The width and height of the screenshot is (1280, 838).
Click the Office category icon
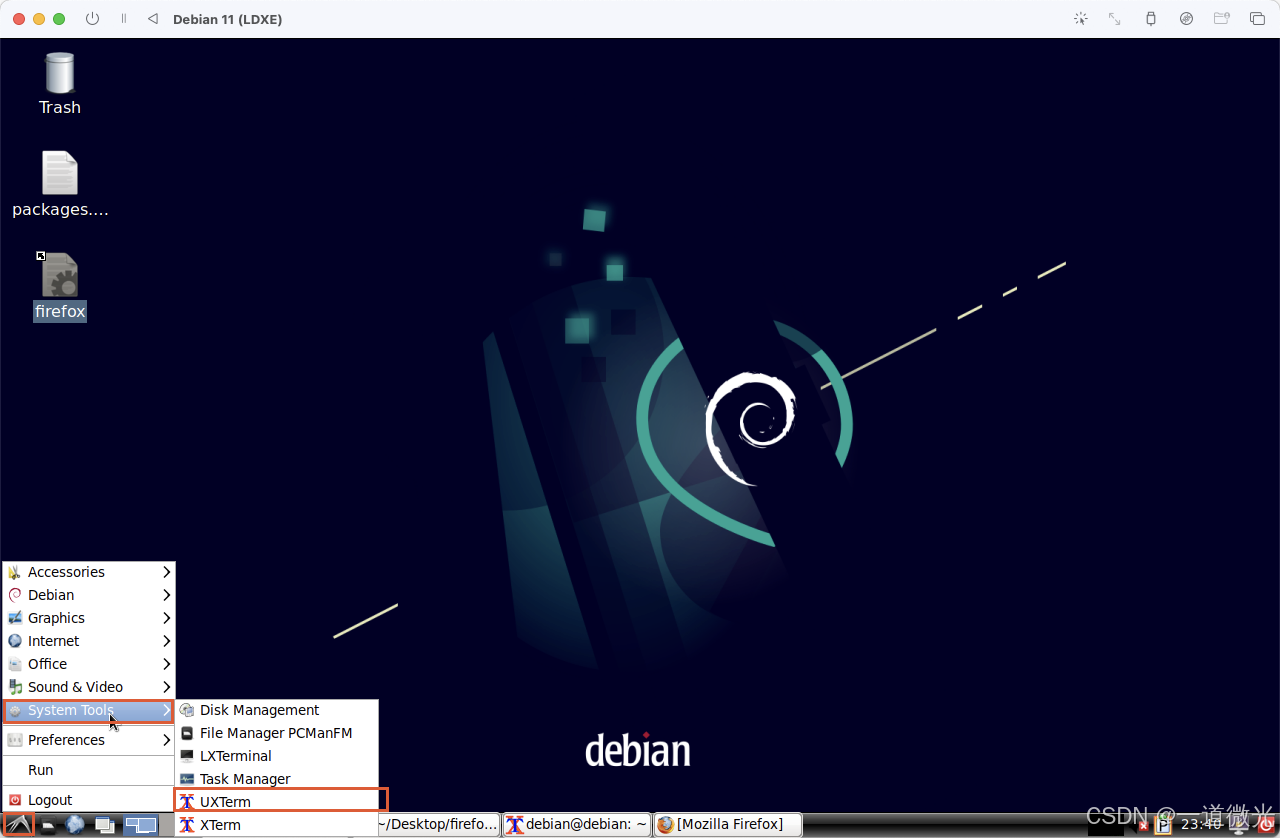coord(15,664)
